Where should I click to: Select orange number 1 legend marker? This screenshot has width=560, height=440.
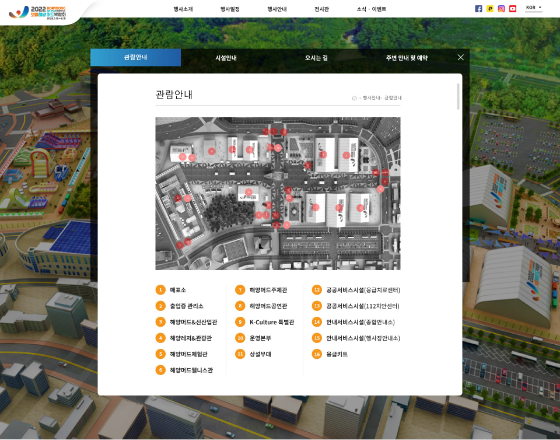(x=160, y=290)
